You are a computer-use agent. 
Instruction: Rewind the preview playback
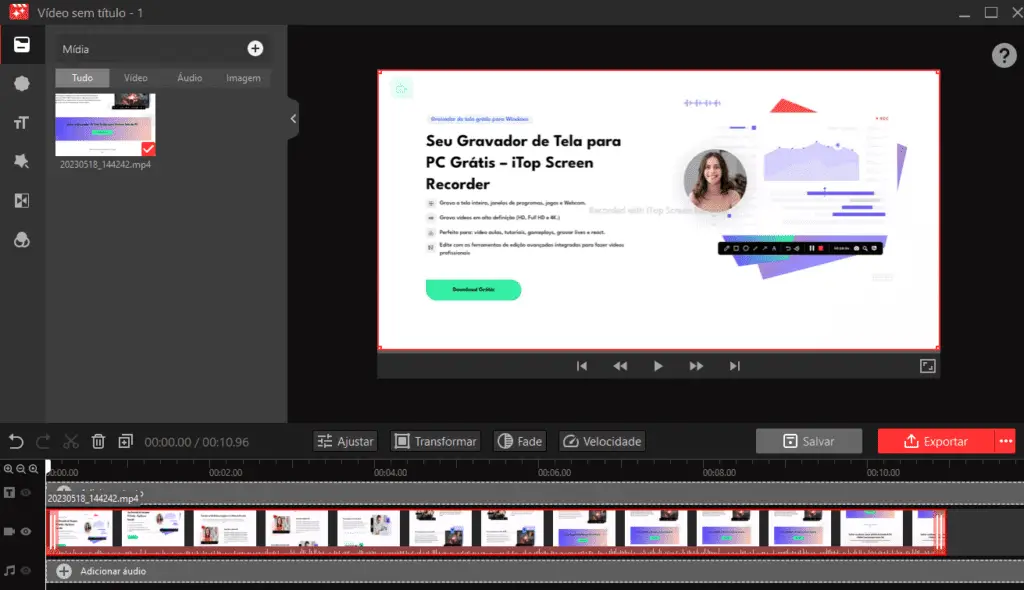coord(620,366)
